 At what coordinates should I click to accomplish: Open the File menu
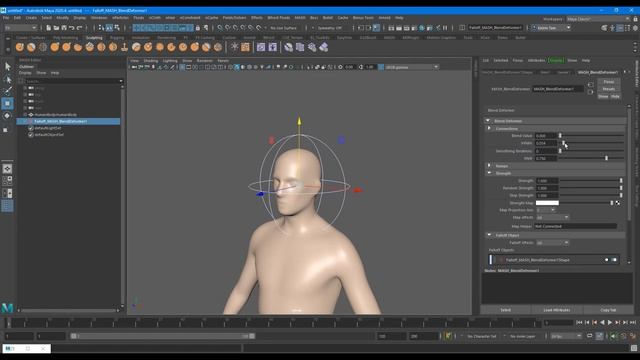[6, 18]
